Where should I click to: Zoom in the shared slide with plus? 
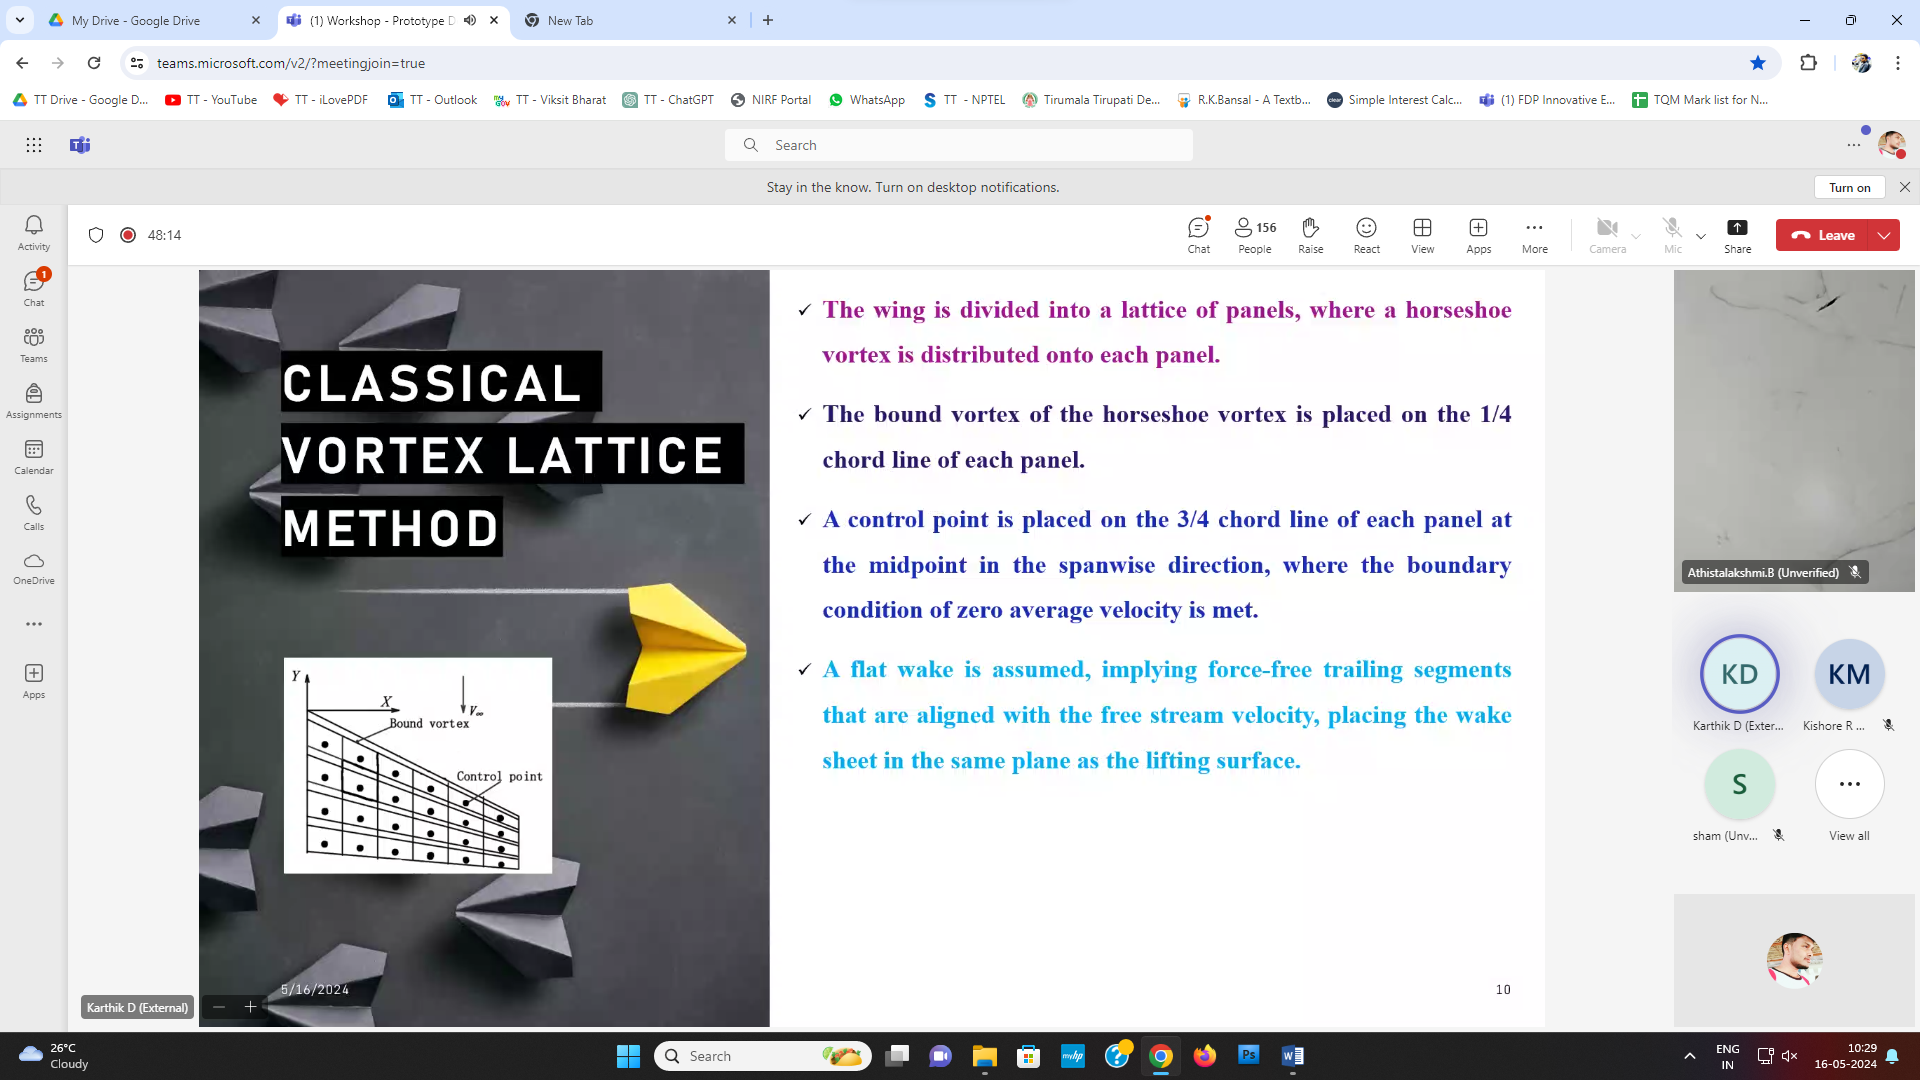tap(250, 1007)
